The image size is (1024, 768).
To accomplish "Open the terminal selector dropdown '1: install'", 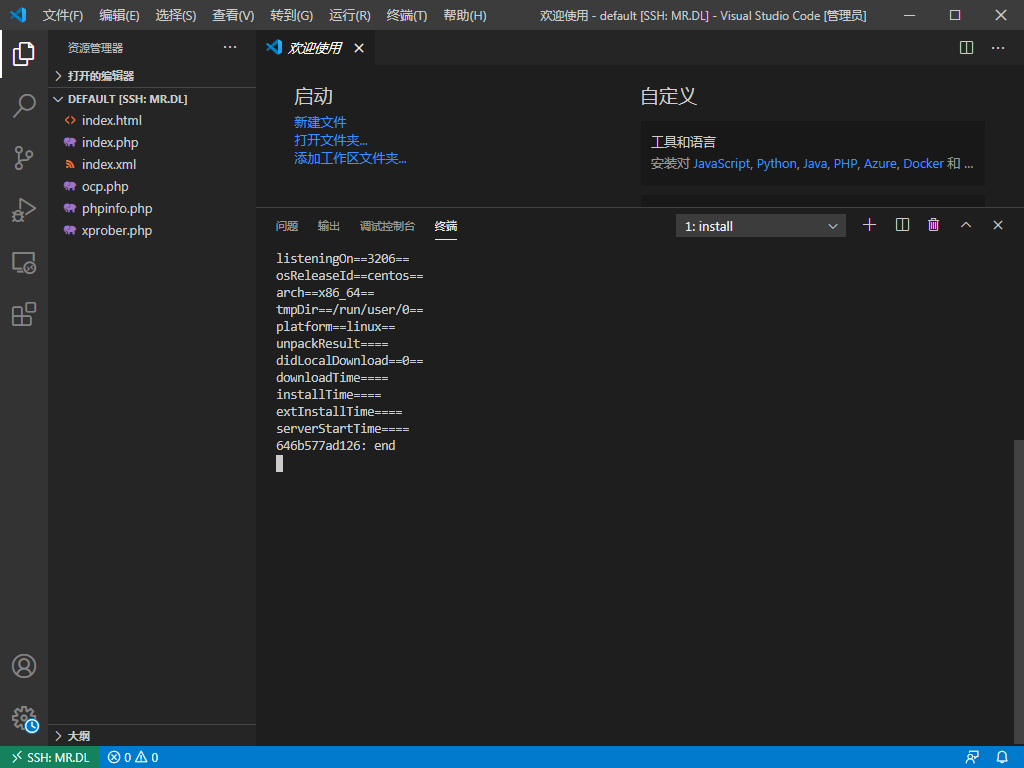I will (x=760, y=226).
